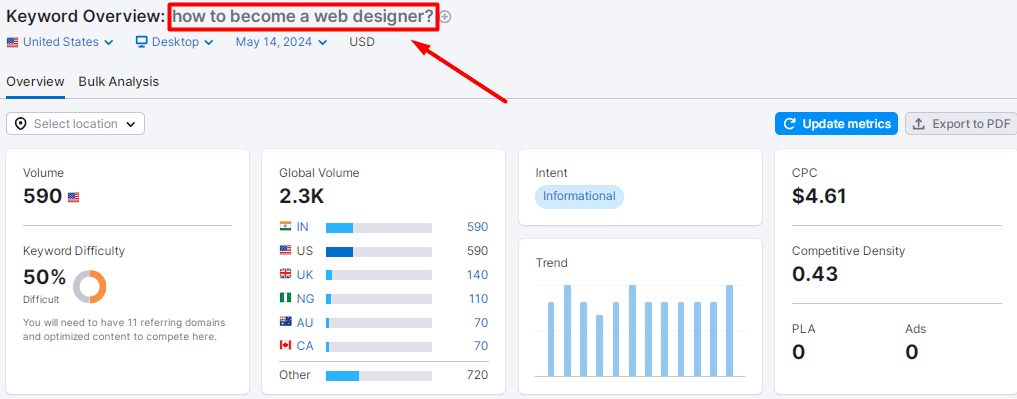Open the IN country link
The height and width of the screenshot is (399, 1017).
click(x=302, y=227)
